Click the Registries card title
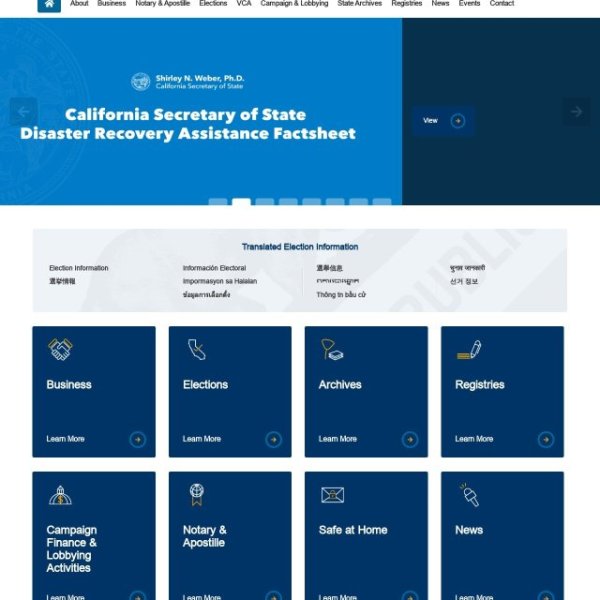The height and width of the screenshot is (600, 600). click(x=479, y=385)
